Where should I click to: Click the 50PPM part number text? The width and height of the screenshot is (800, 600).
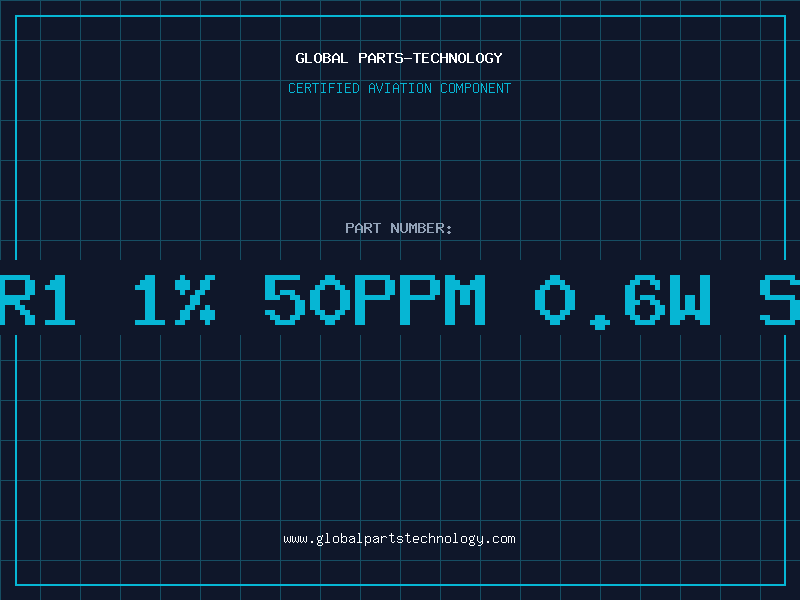tap(374, 299)
